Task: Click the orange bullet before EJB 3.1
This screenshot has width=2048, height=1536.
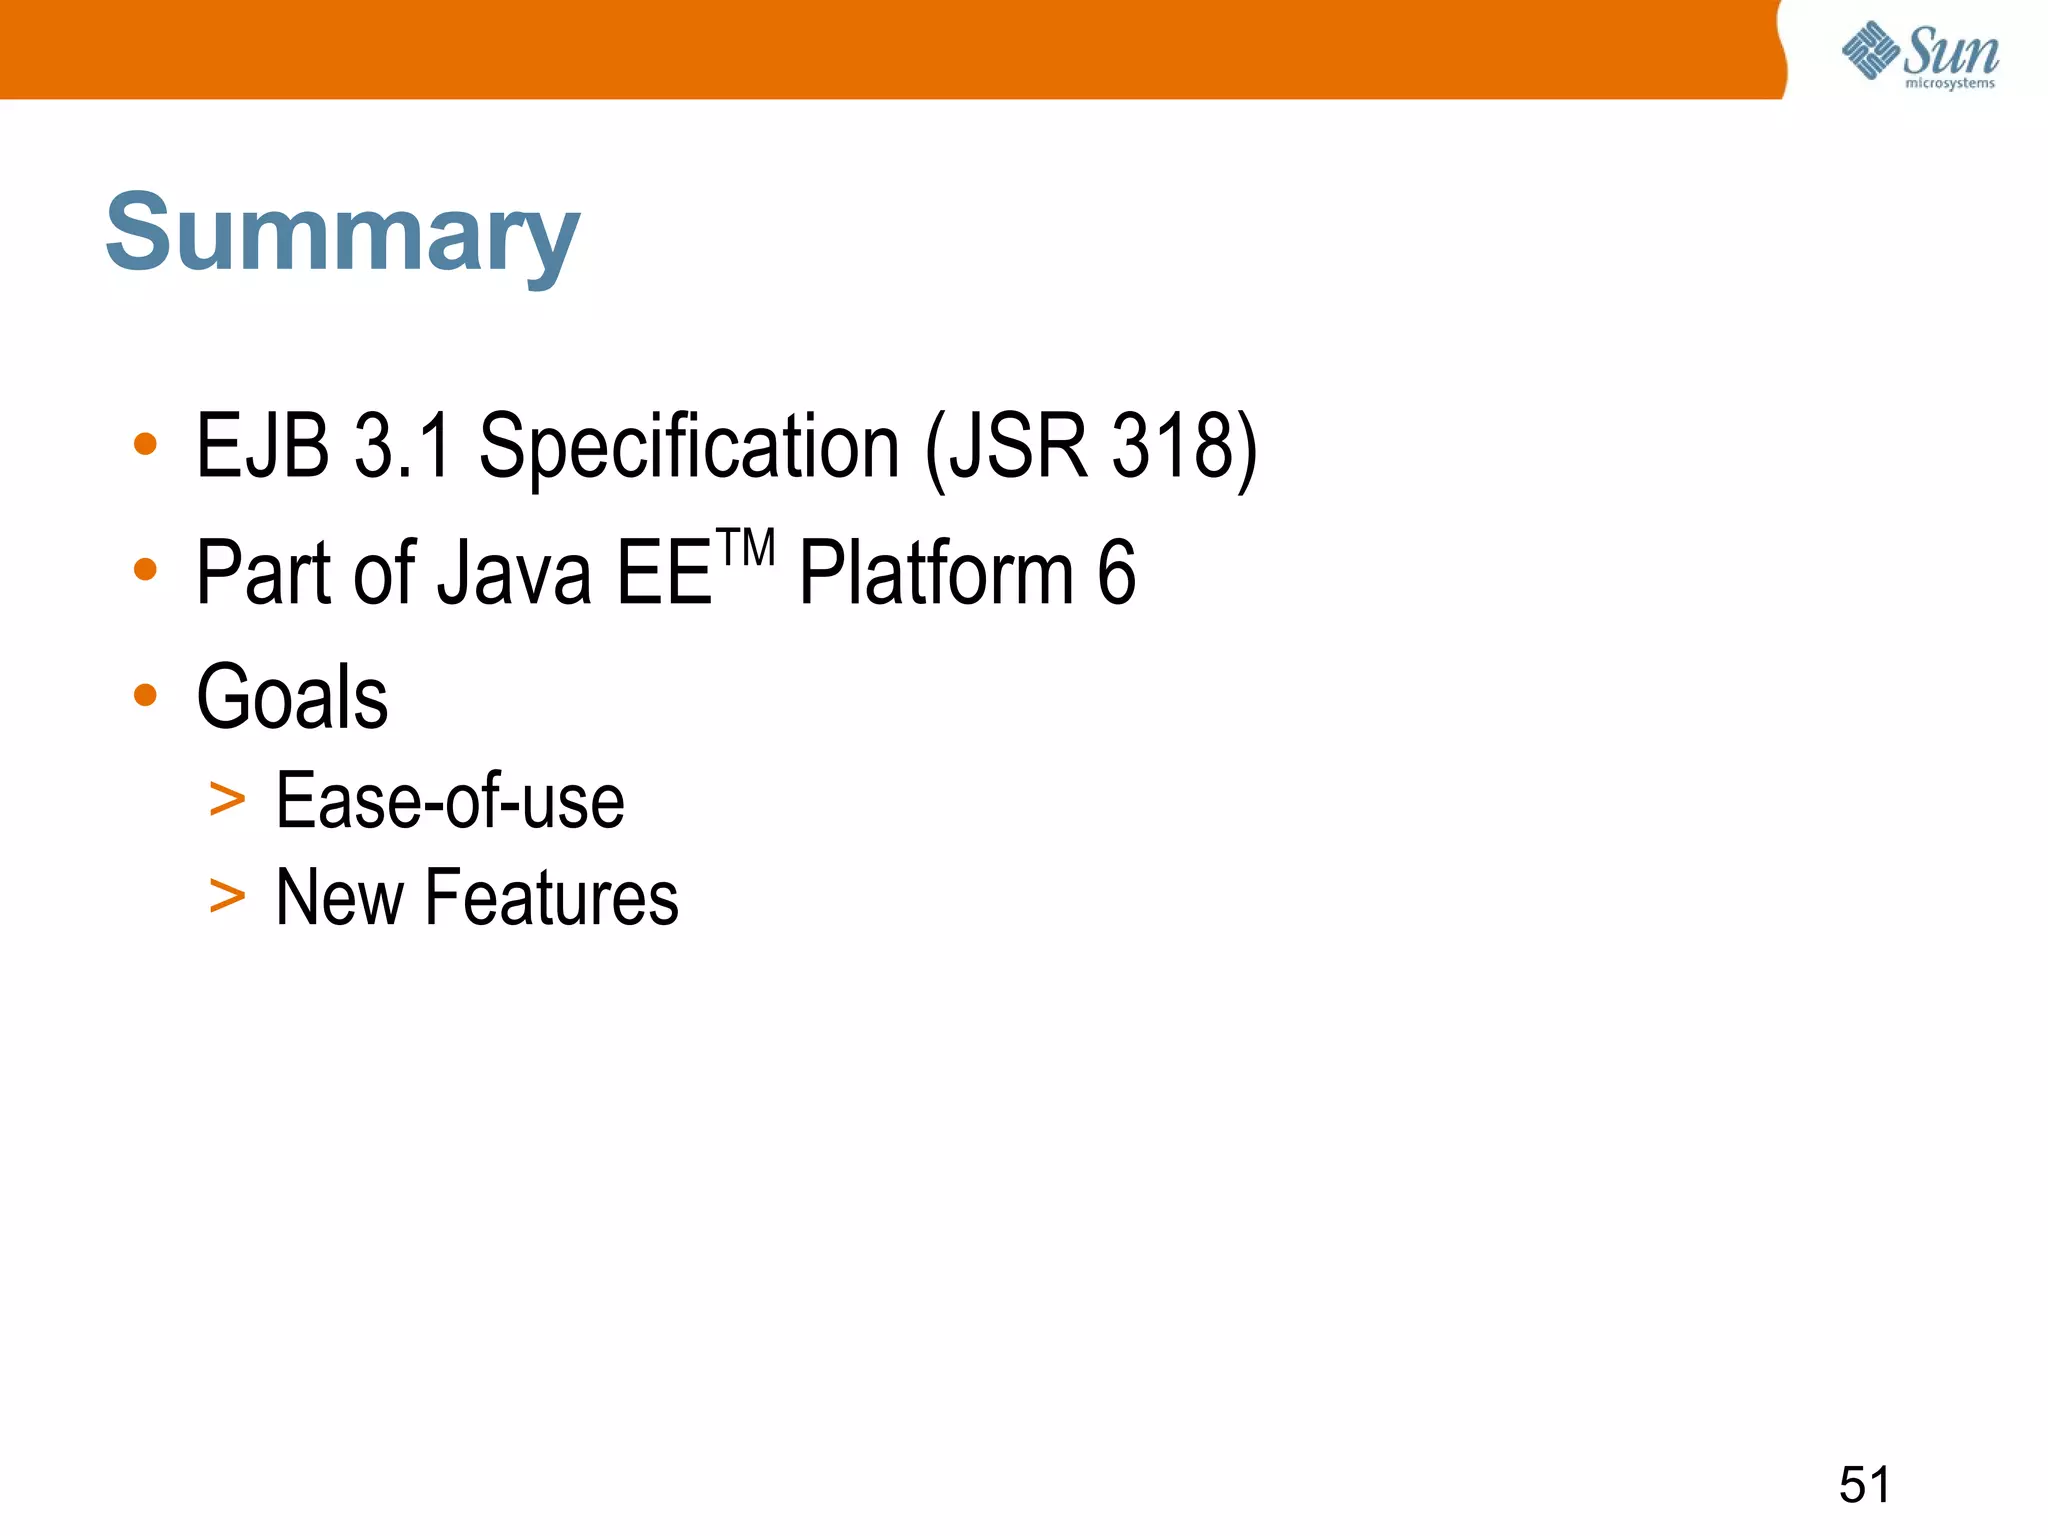Action: tap(146, 444)
